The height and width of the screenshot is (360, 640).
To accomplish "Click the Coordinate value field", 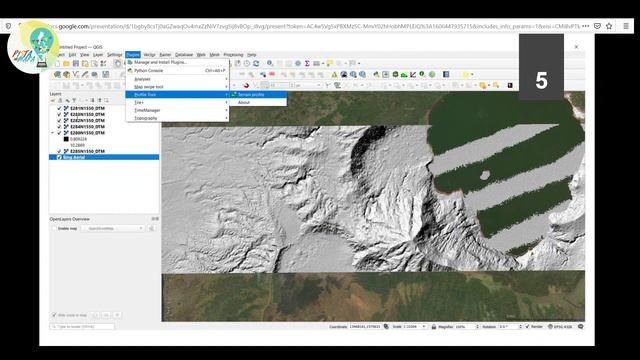I will (365, 327).
